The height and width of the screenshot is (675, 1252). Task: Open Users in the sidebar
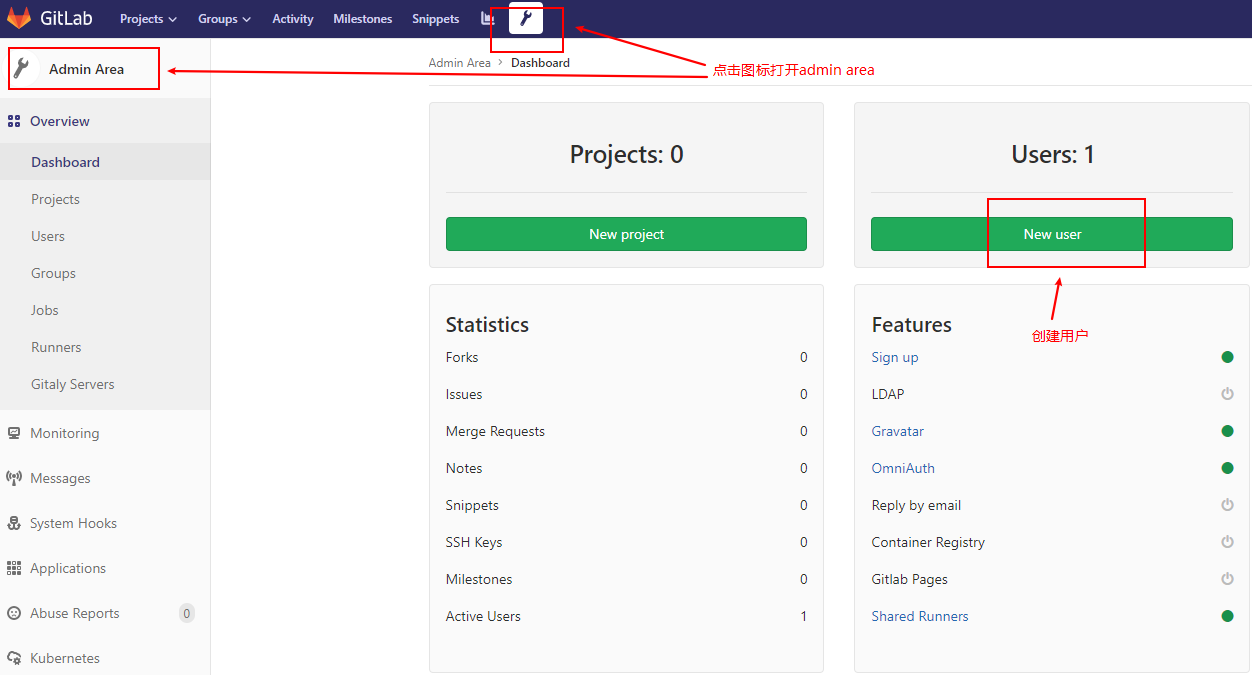(x=105, y=236)
